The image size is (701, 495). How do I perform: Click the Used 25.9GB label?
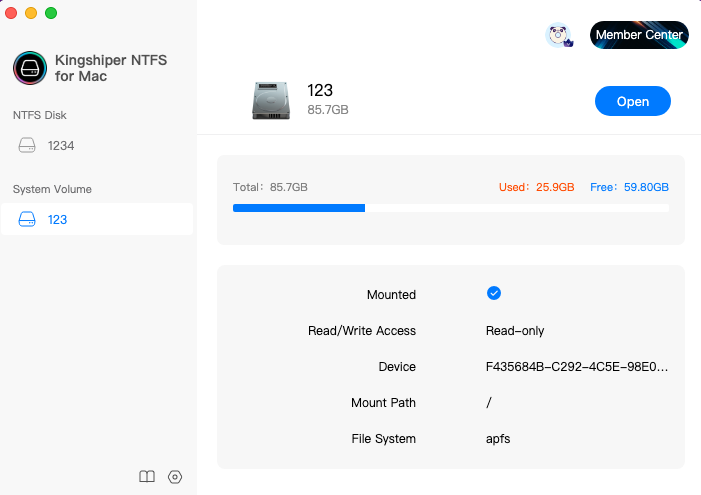536,187
